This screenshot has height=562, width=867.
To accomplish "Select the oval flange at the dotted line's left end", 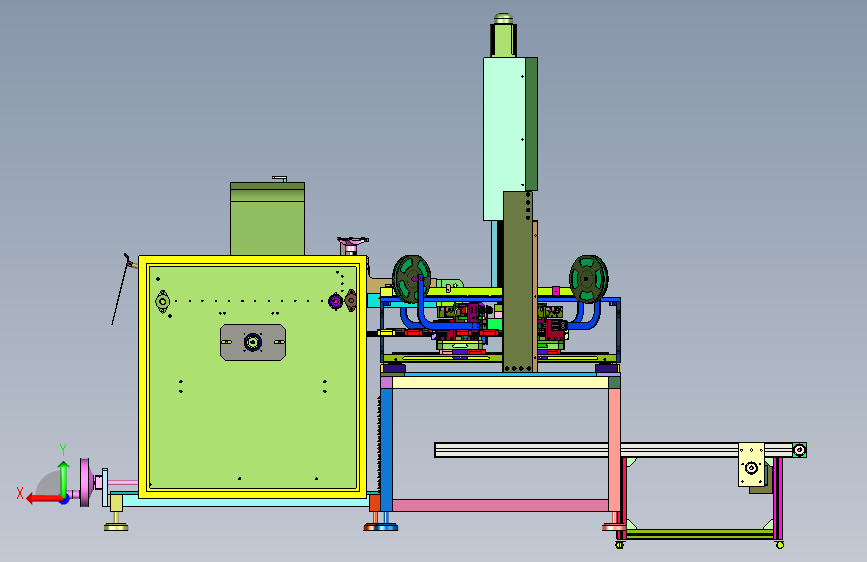I will (x=163, y=302).
